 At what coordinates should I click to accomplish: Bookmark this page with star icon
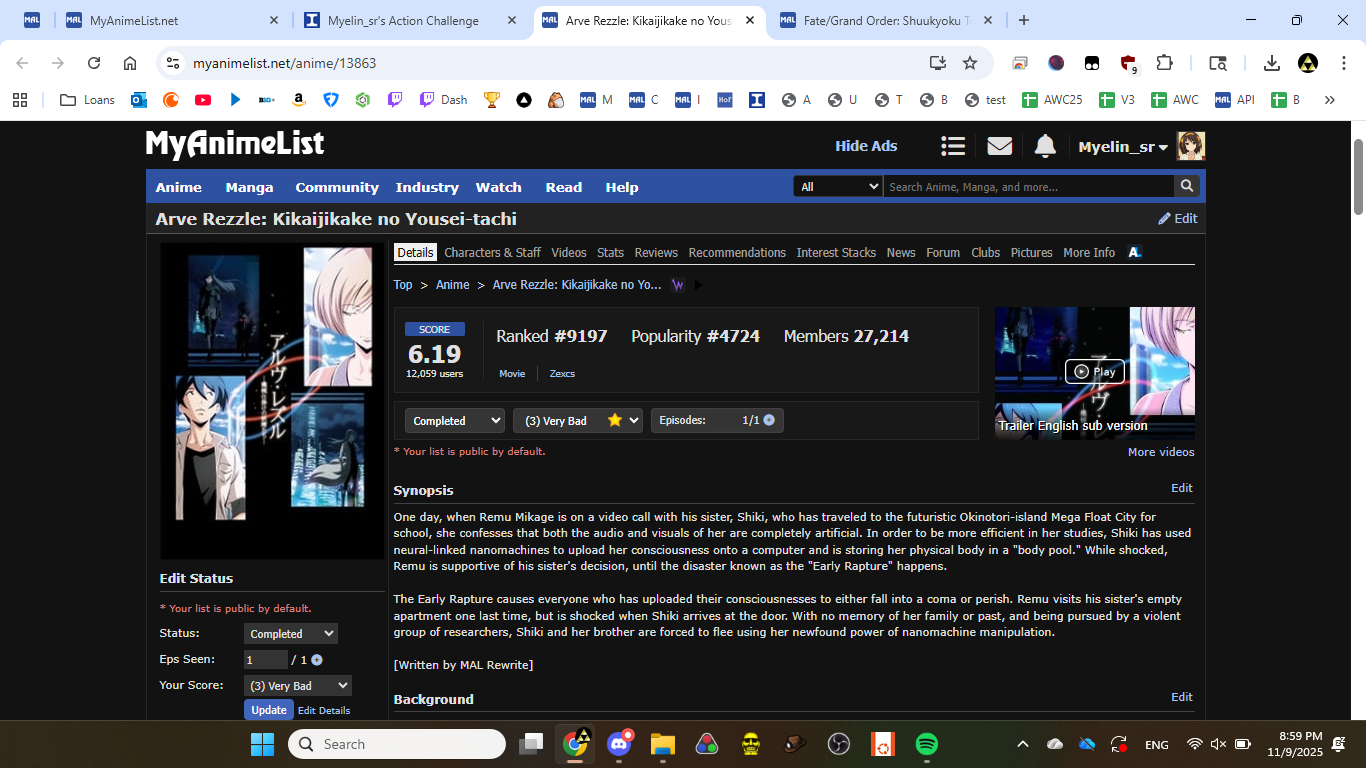(970, 63)
